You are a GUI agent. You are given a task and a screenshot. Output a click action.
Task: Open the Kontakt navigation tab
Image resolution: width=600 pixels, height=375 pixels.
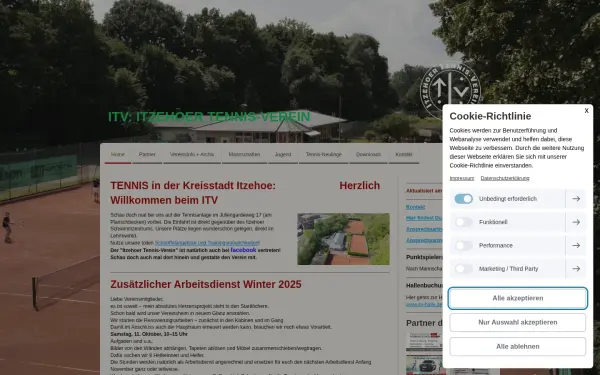(404, 155)
